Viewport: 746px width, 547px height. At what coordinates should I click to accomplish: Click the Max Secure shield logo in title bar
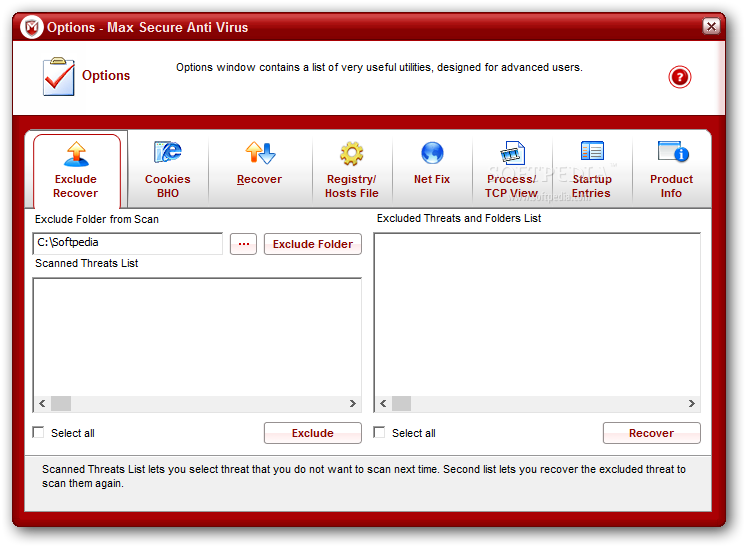click(x=31, y=28)
